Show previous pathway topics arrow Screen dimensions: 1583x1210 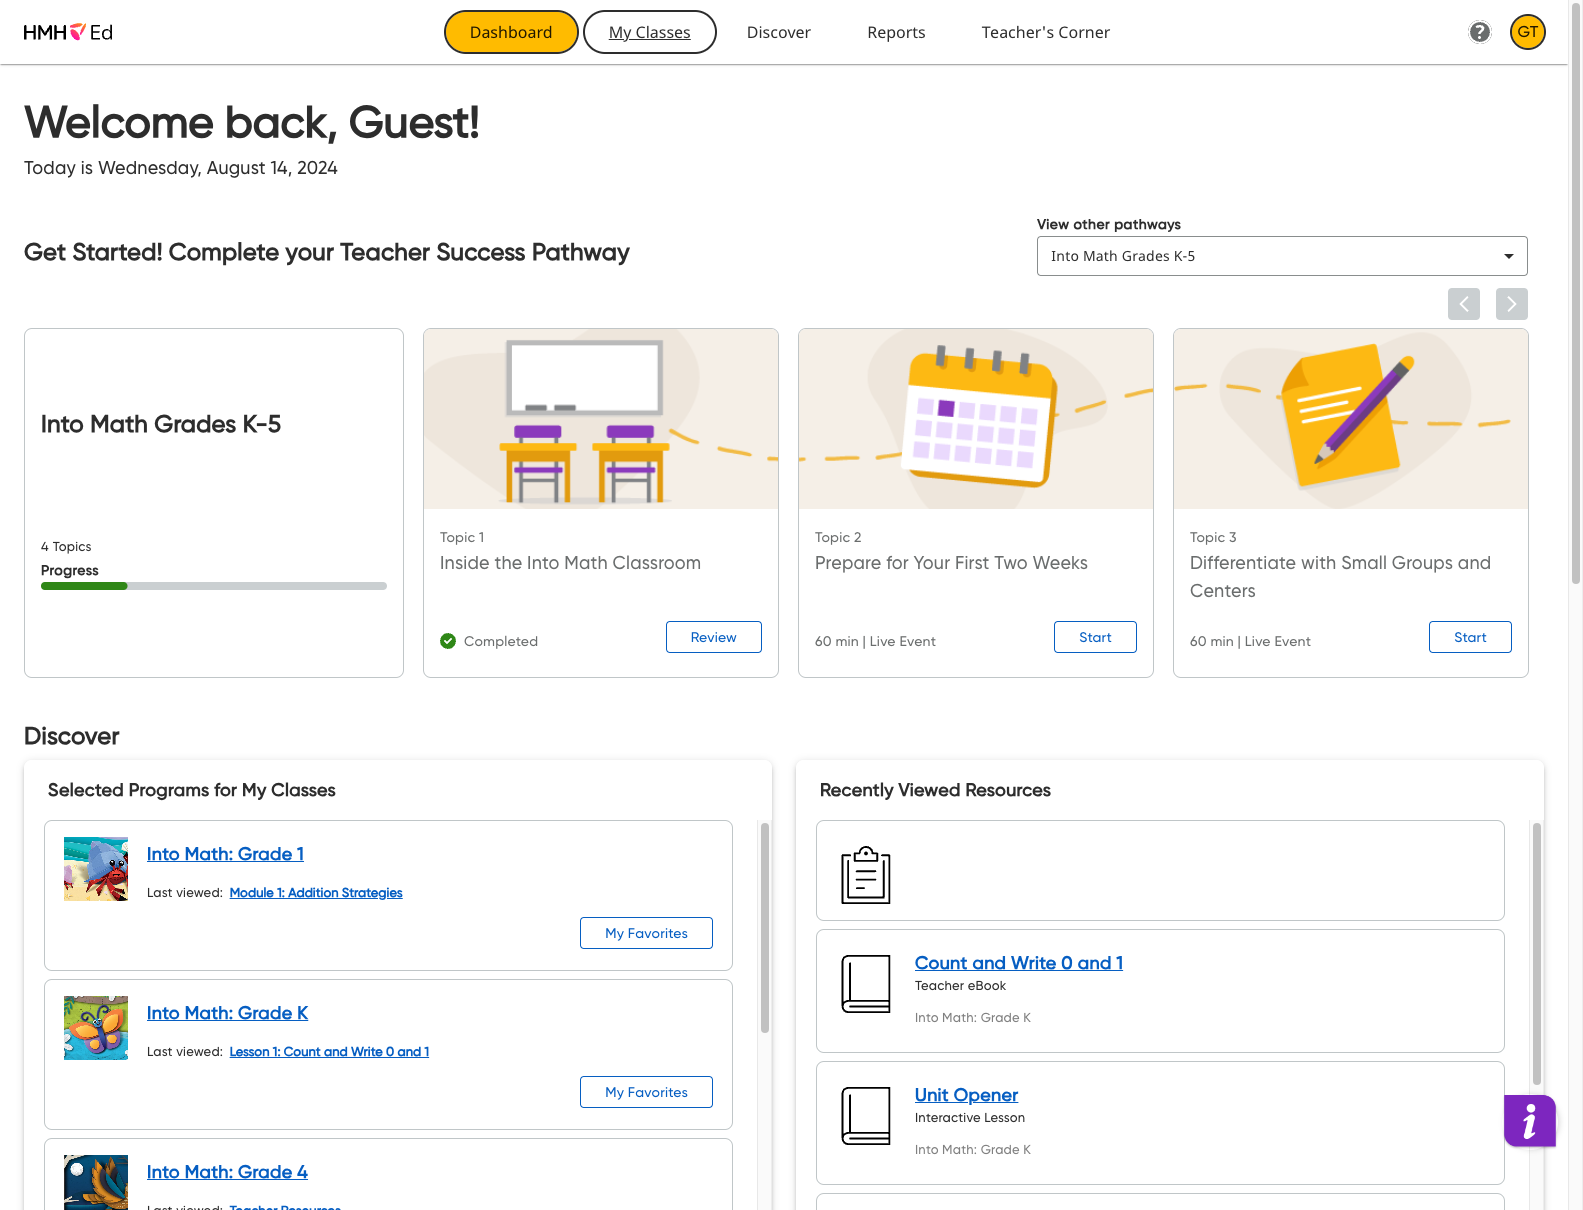tap(1463, 304)
